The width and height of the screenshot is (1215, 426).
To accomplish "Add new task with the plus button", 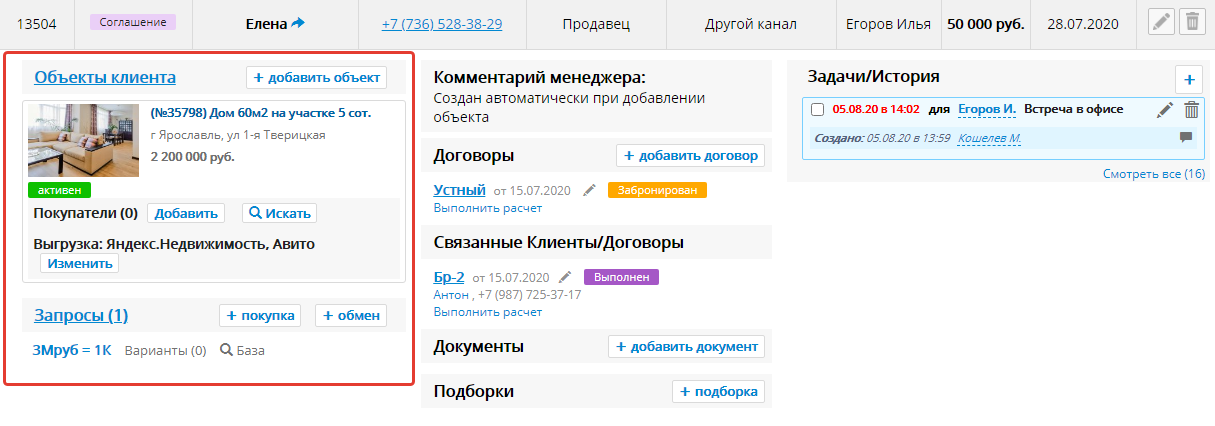I will (x=1189, y=79).
